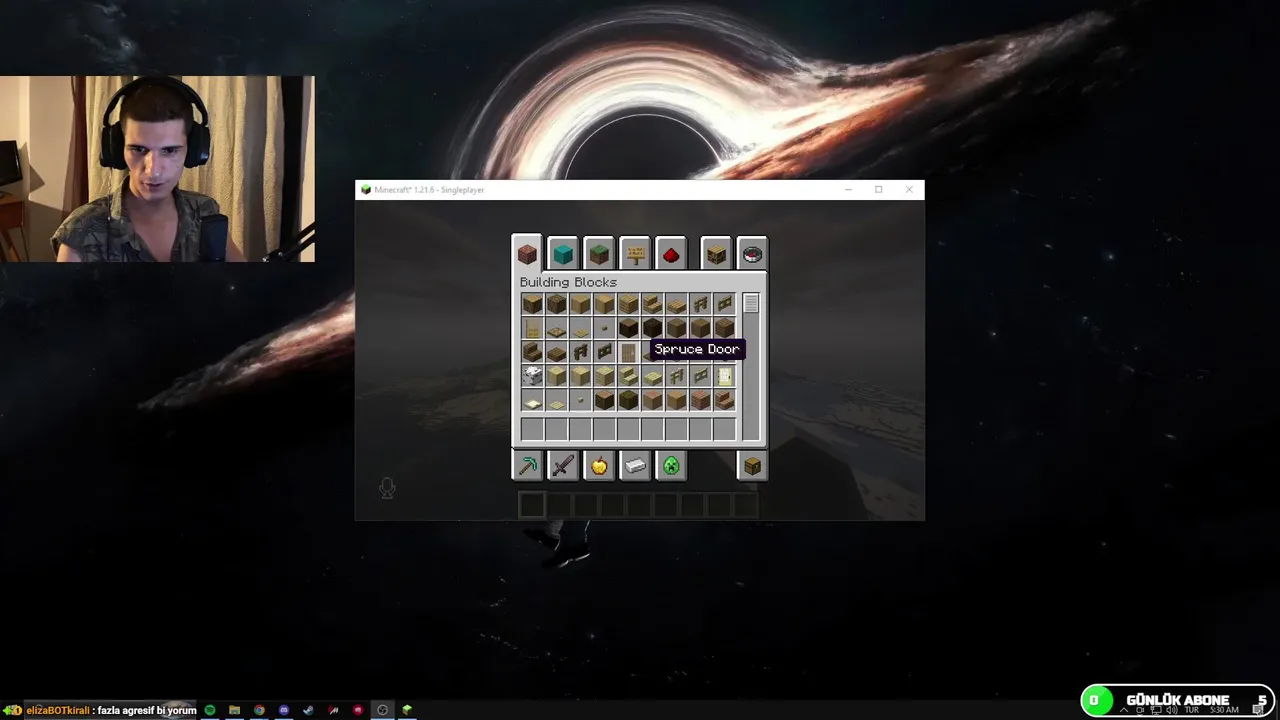Screen dimensions: 1280x720
Task: Open the Saved Hotbars bookshelf tab
Action: point(716,254)
